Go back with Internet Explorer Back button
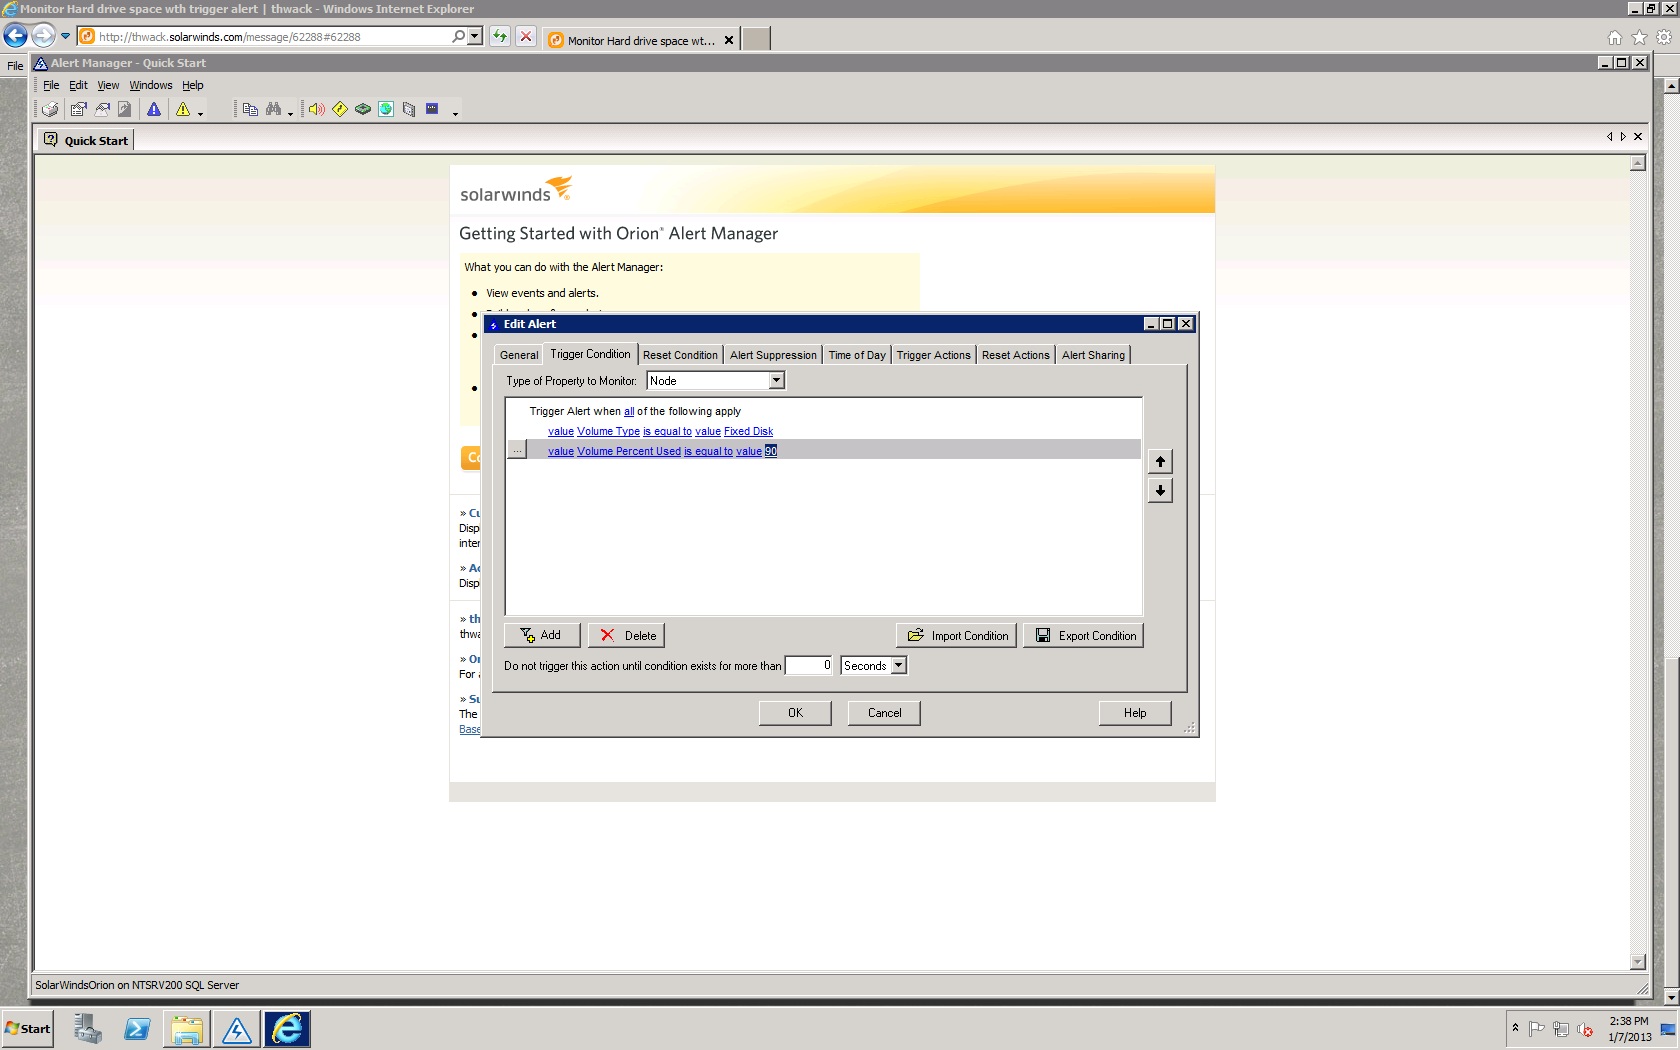The image size is (1680, 1050). coord(15,36)
